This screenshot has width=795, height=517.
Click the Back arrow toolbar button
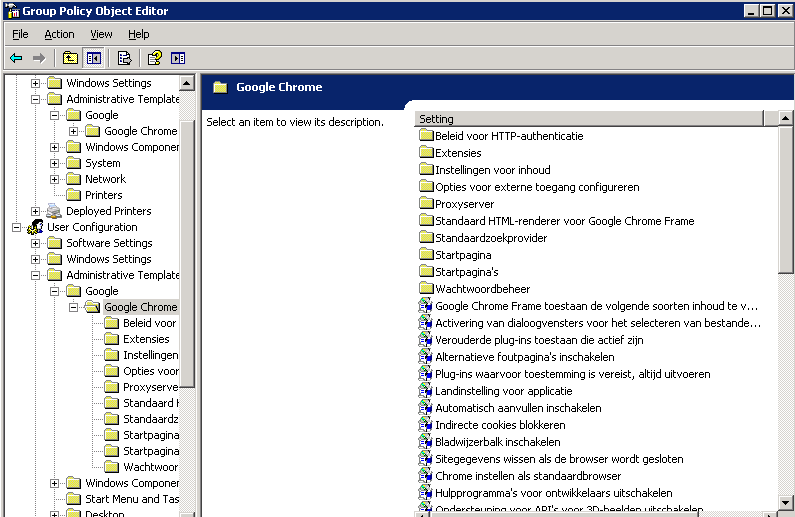pyautogui.click(x=16, y=58)
